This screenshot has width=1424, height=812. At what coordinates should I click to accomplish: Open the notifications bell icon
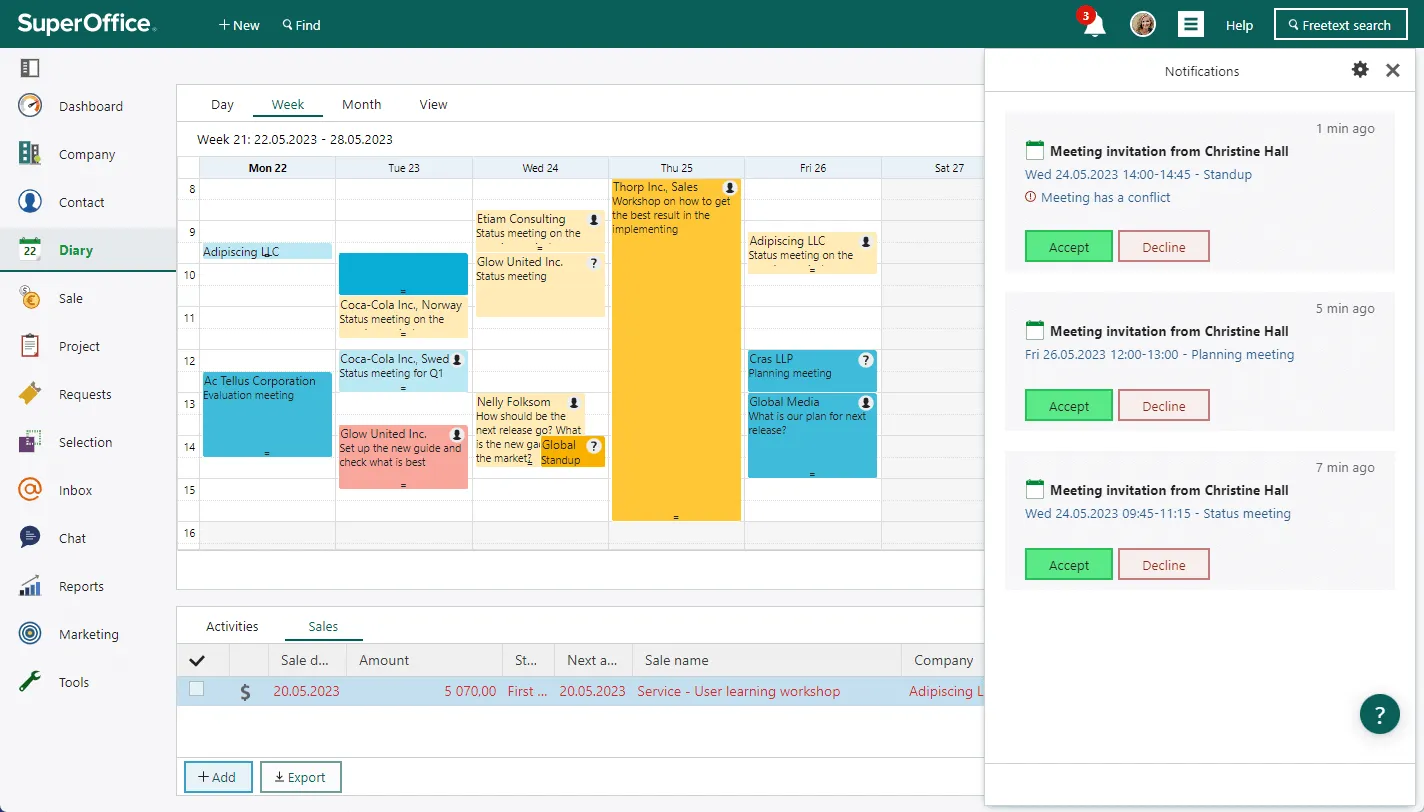pyautogui.click(x=1095, y=25)
